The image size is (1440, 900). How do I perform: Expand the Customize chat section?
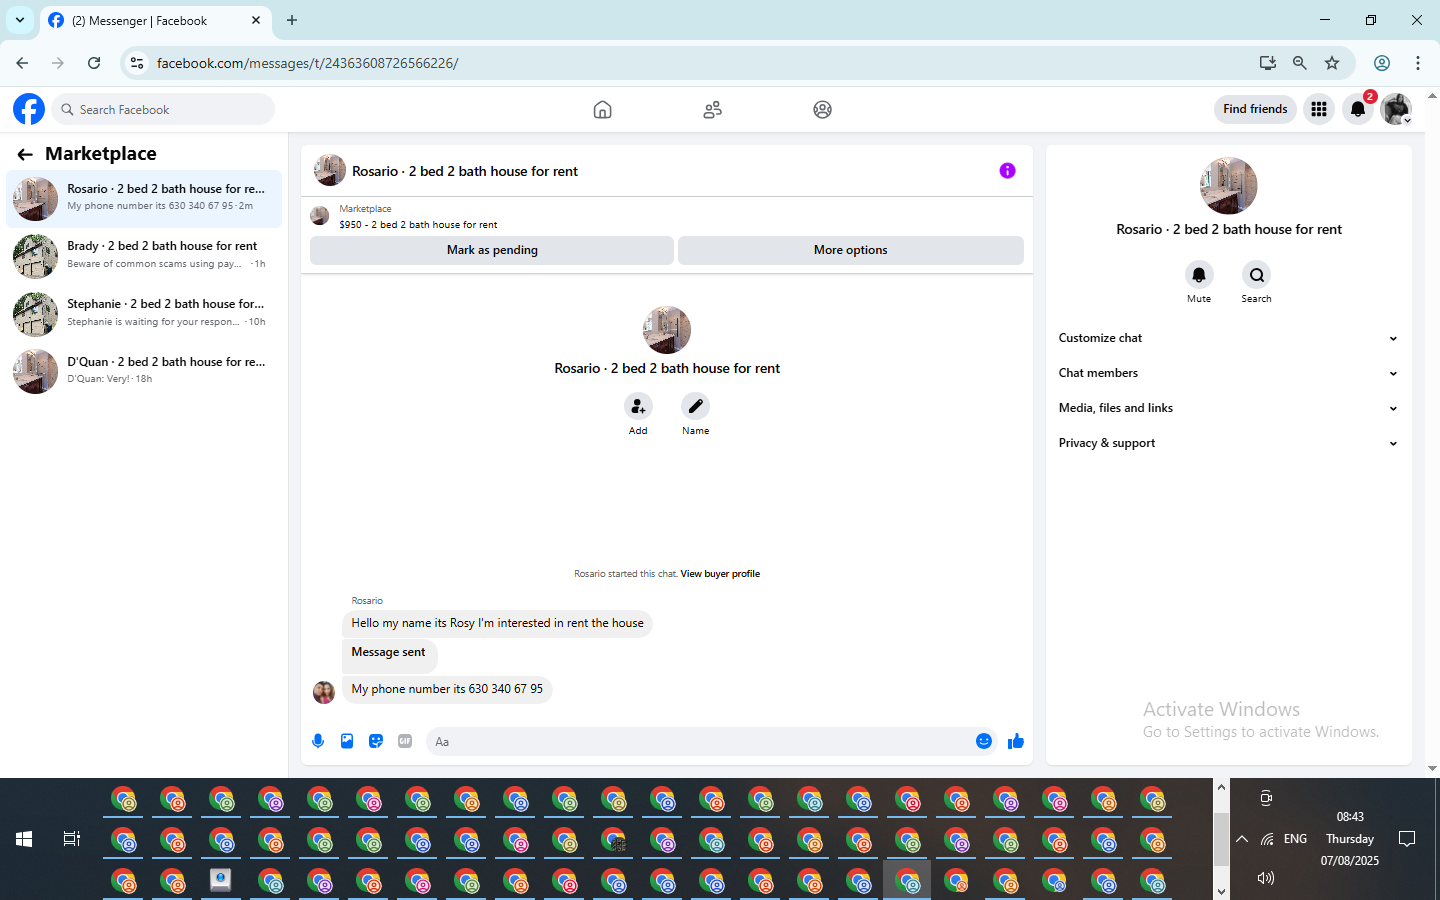coord(1228,338)
